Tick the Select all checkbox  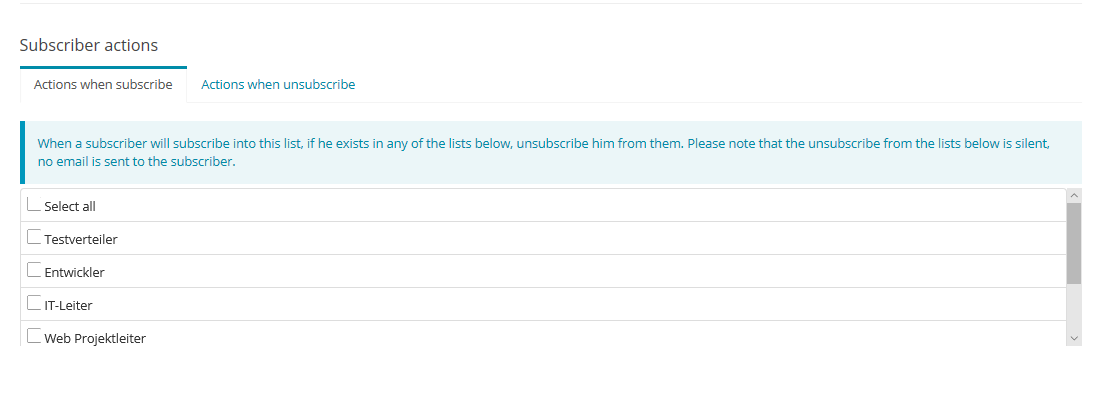click(34, 205)
